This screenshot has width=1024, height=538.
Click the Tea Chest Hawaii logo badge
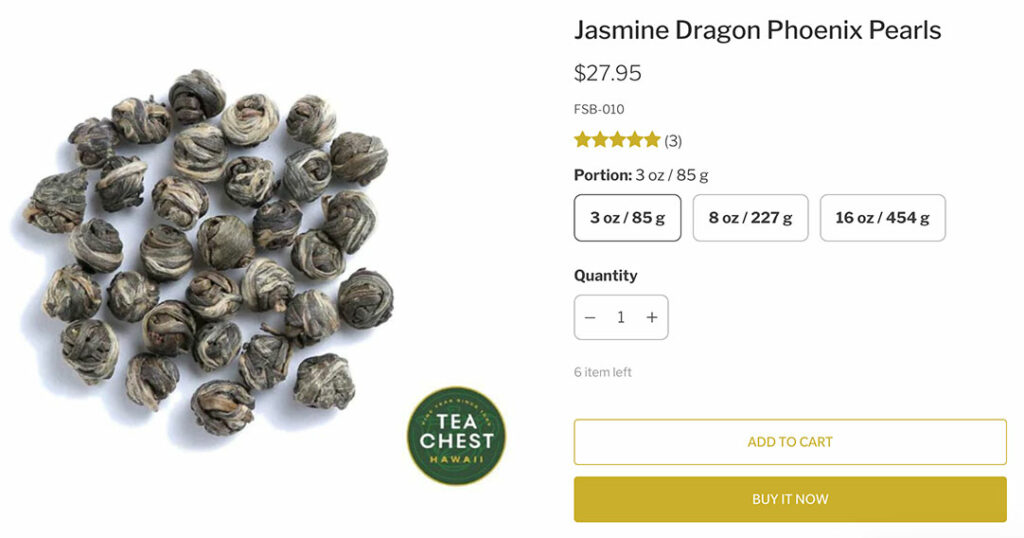(x=456, y=435)
